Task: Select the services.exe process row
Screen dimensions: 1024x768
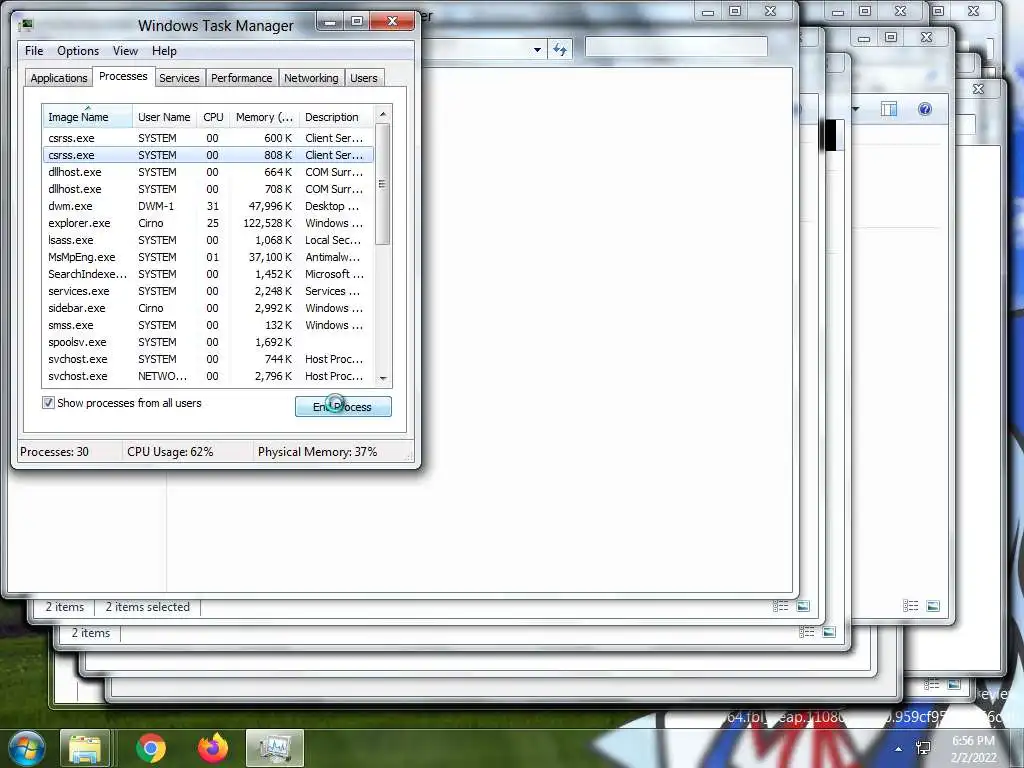Action: (208, 291)
